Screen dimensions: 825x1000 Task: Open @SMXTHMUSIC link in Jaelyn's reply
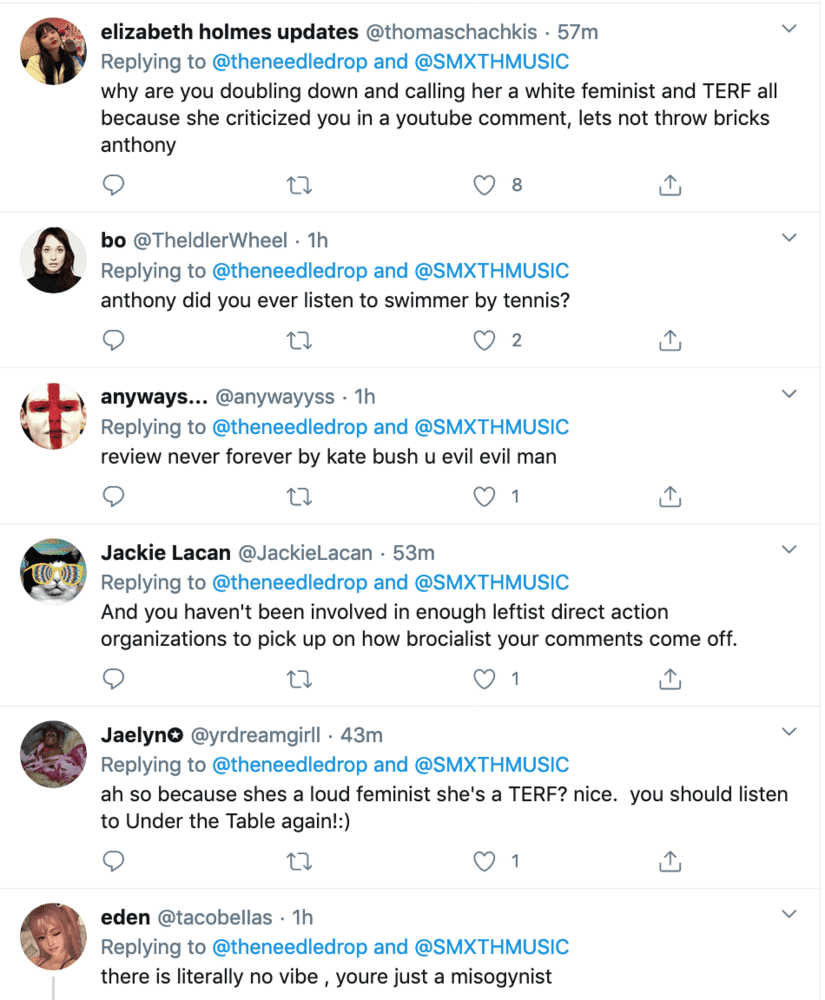[x=492, y=765]
